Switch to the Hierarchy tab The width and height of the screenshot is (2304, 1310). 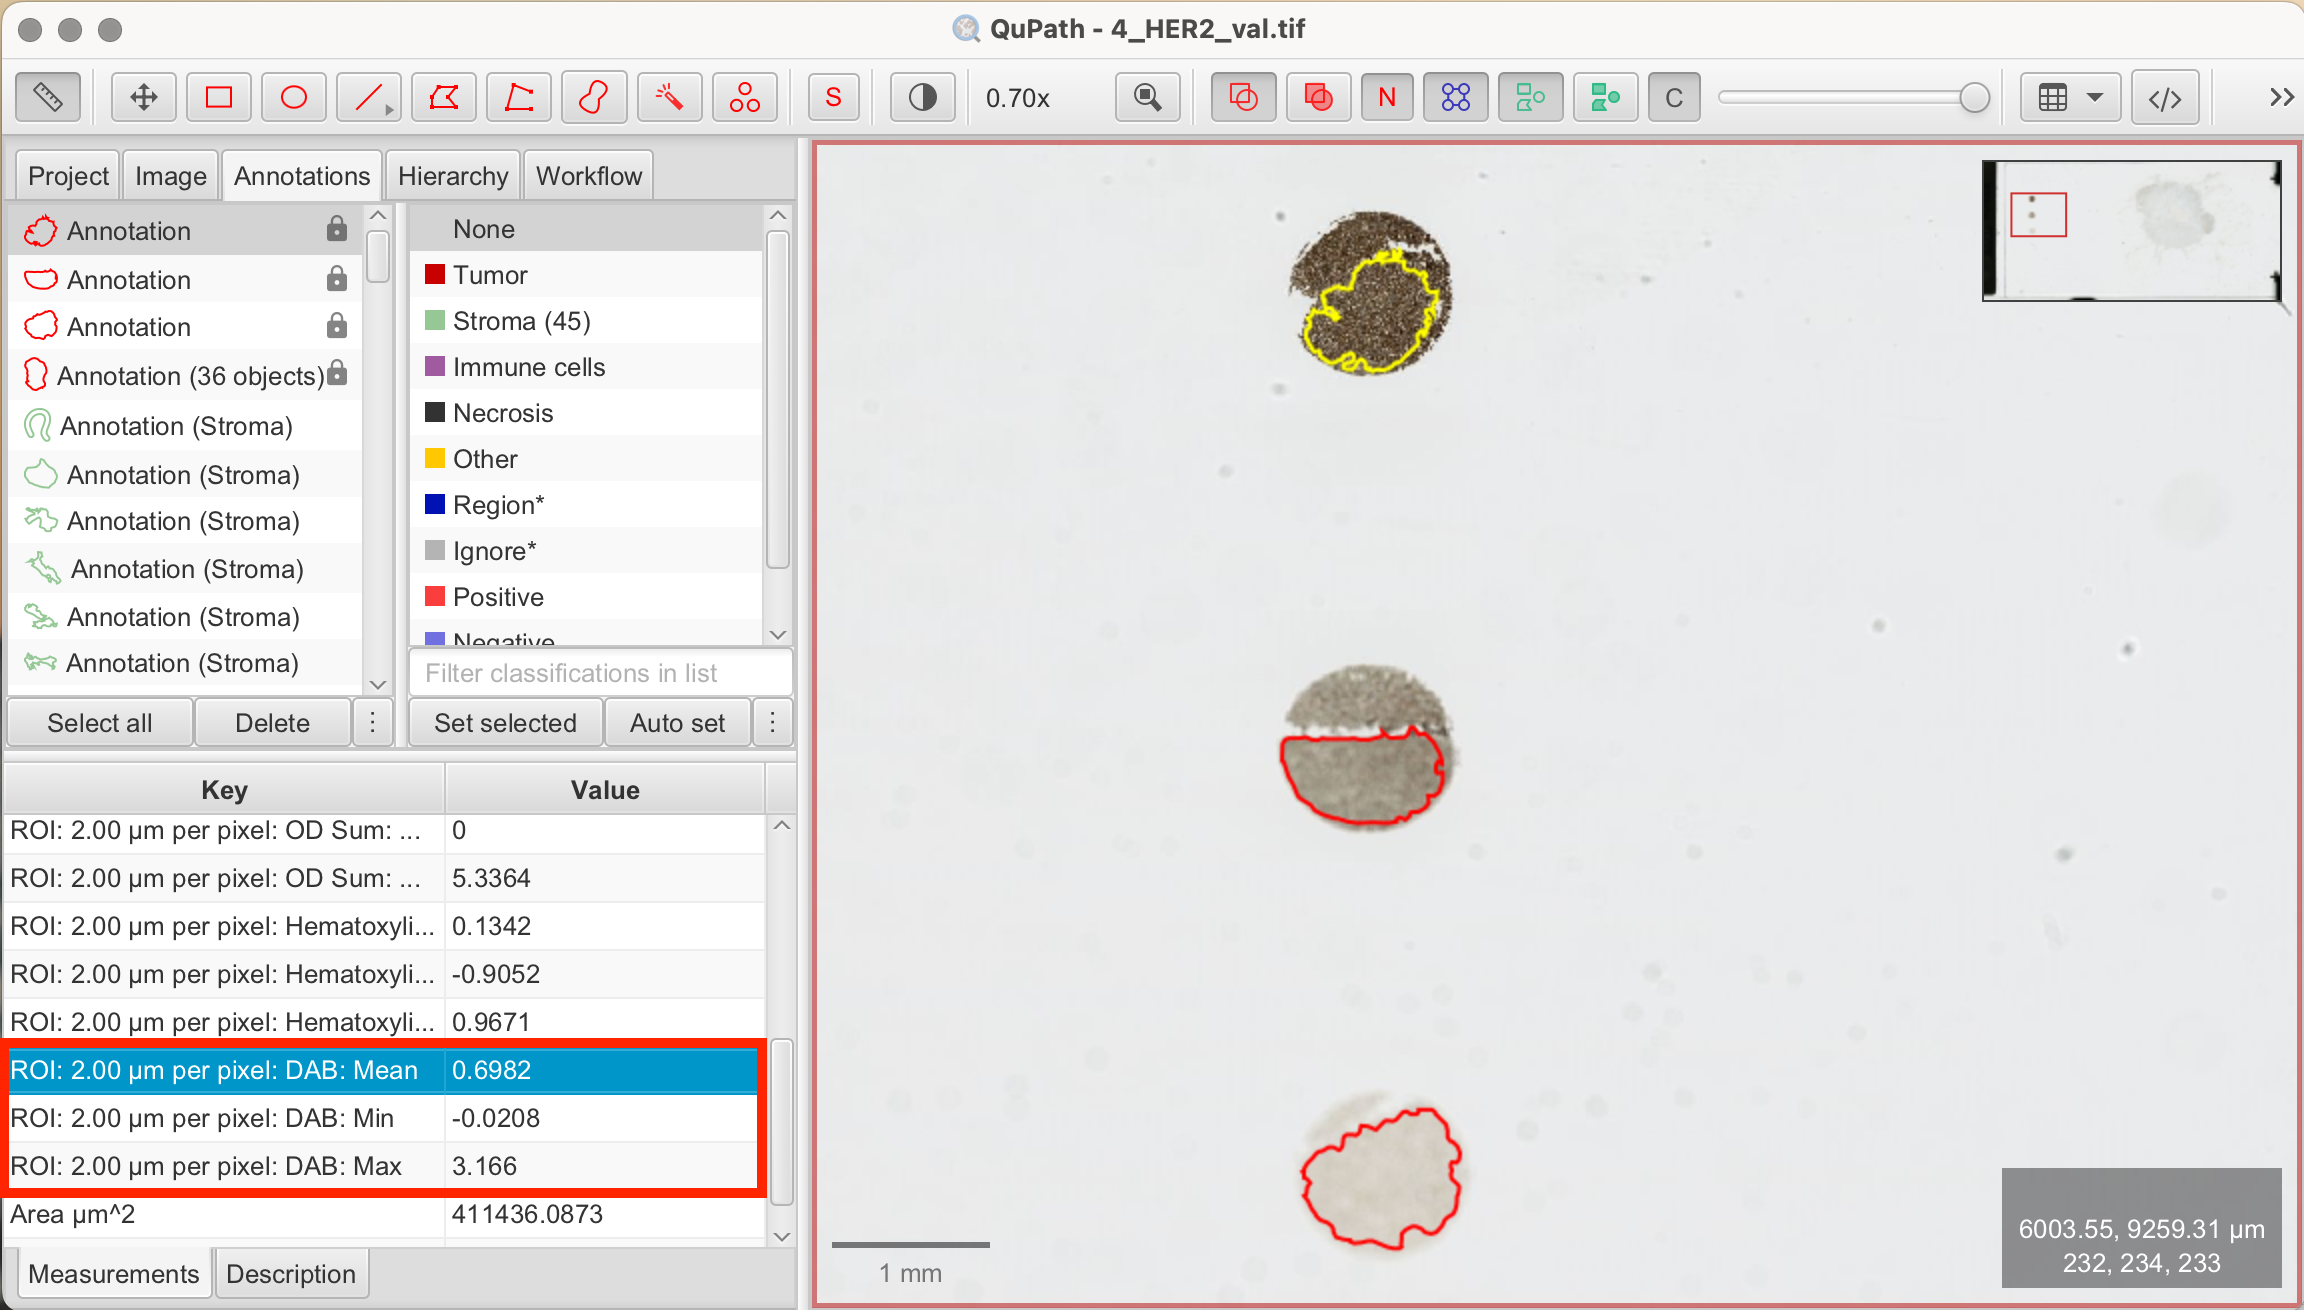452,174
